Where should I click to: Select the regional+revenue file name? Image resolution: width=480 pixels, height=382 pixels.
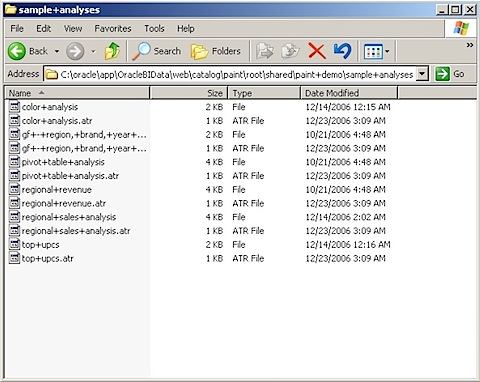[57, 190]
